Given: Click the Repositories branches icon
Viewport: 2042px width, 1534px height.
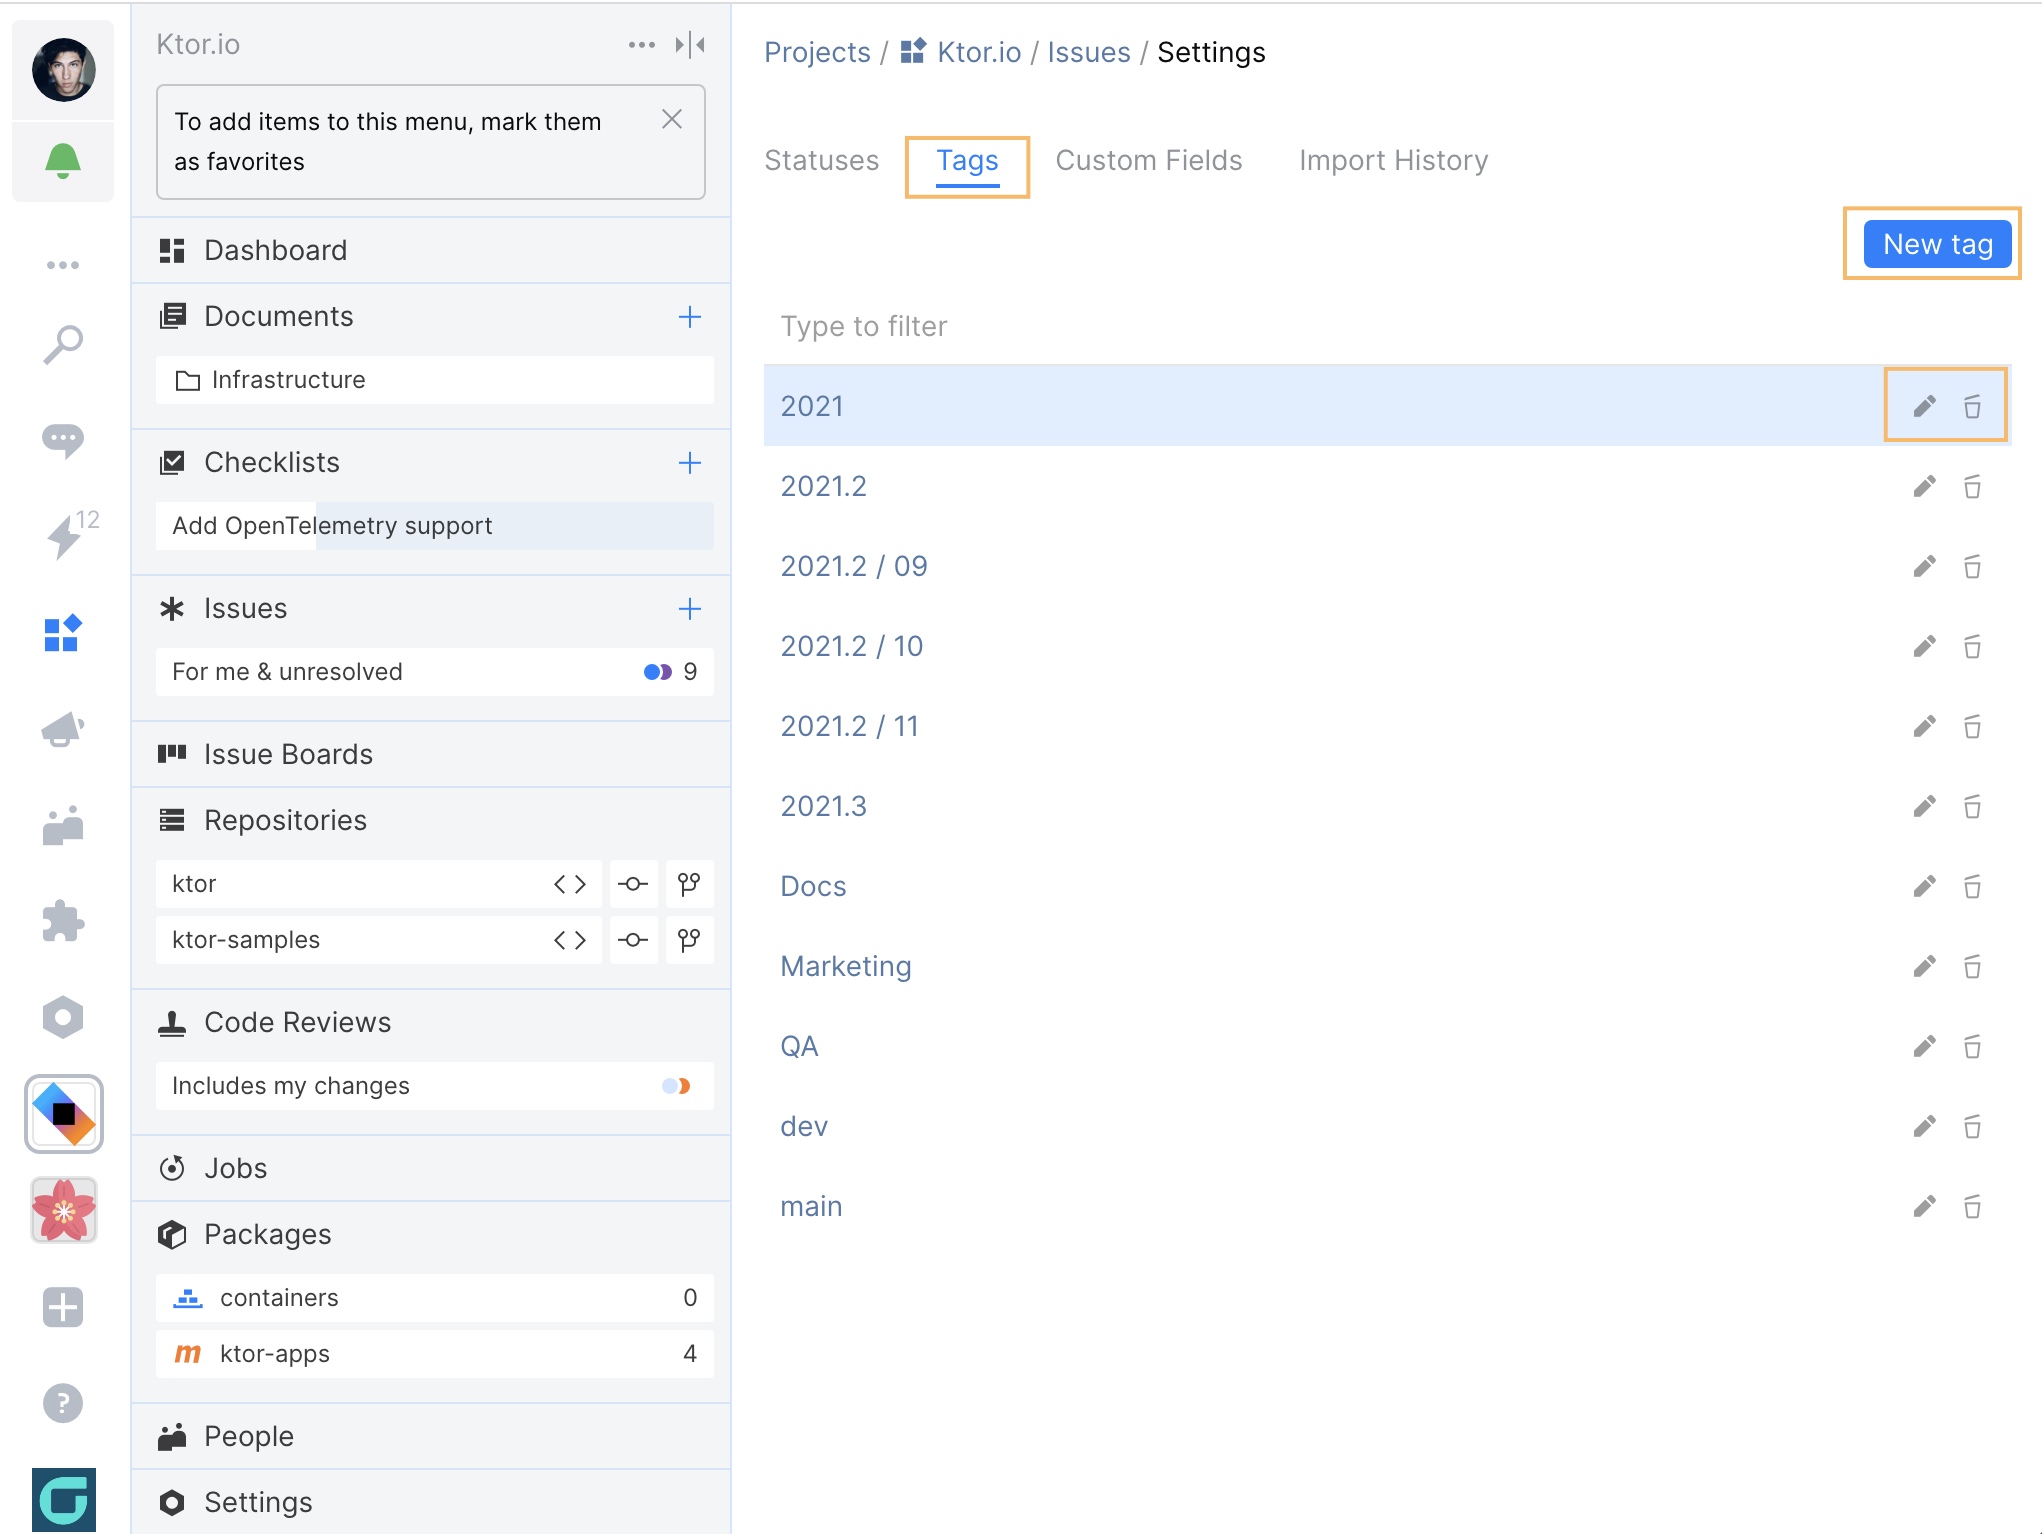Looking at the screenshot, I should coord(688,883).
